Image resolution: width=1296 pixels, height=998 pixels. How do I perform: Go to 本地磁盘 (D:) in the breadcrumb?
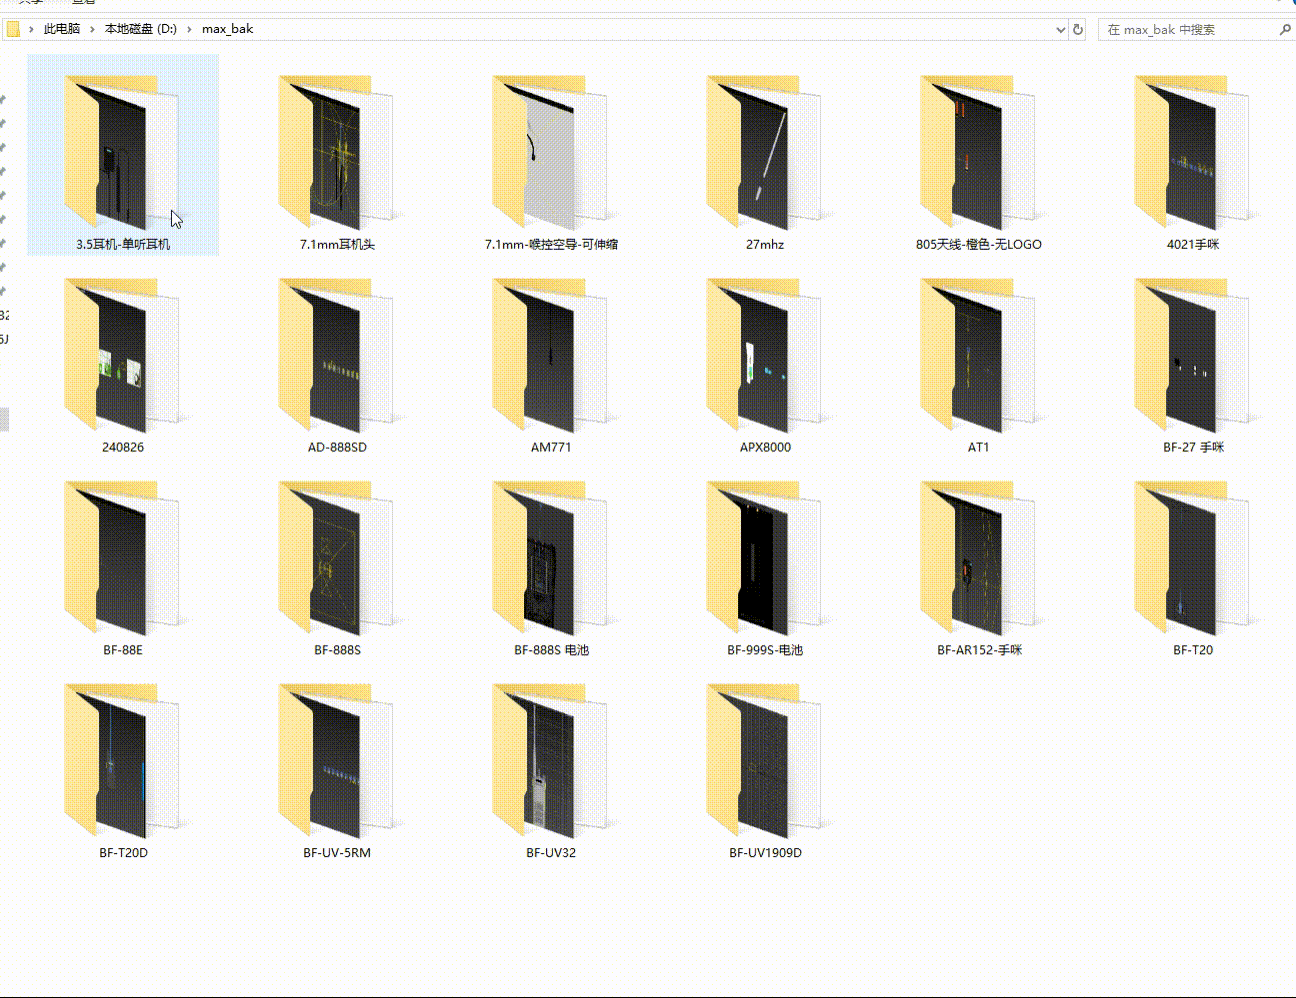pyautogui.click(x=141, y=29)
